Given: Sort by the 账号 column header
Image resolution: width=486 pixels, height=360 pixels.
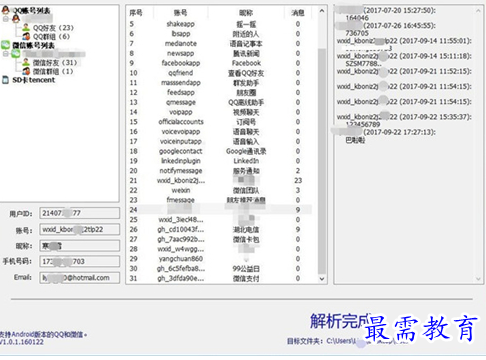Looking at the screenshot, I should tap(180, 13).
